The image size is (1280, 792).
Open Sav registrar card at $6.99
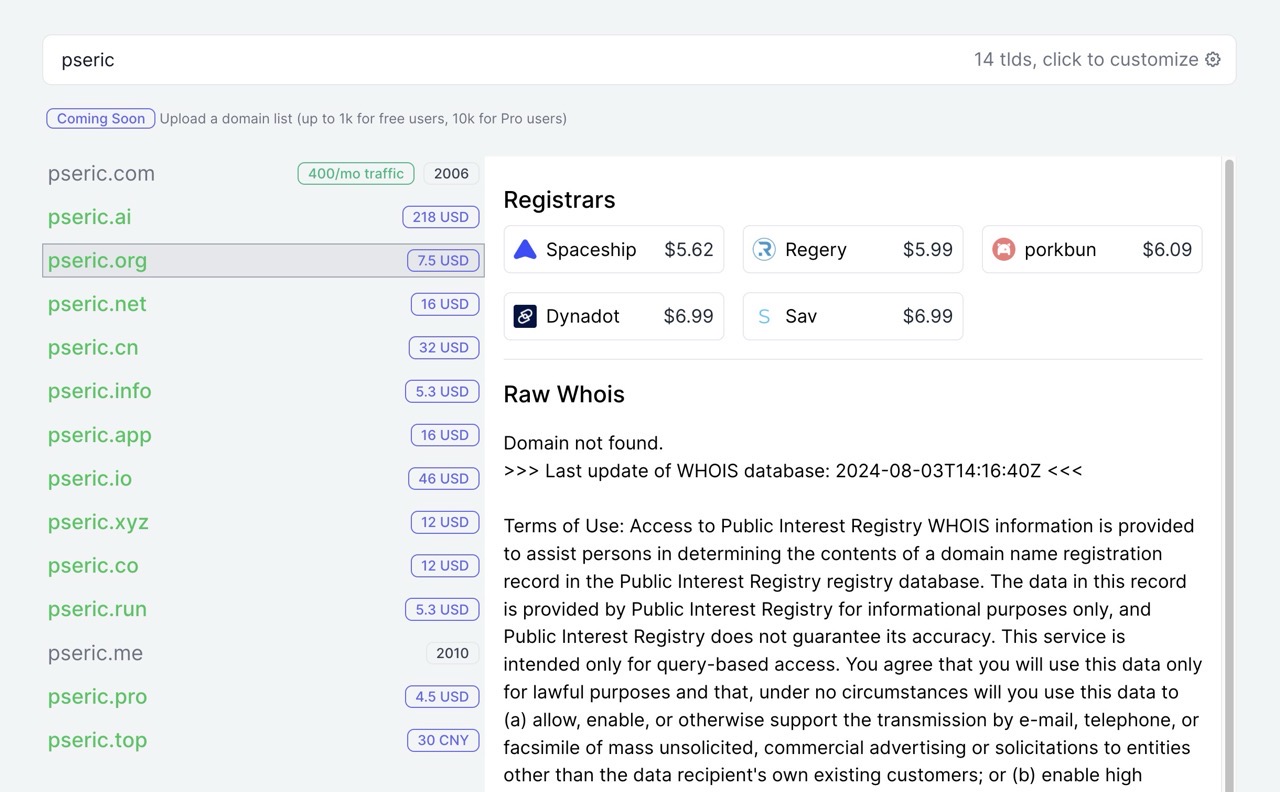point(853,316)
